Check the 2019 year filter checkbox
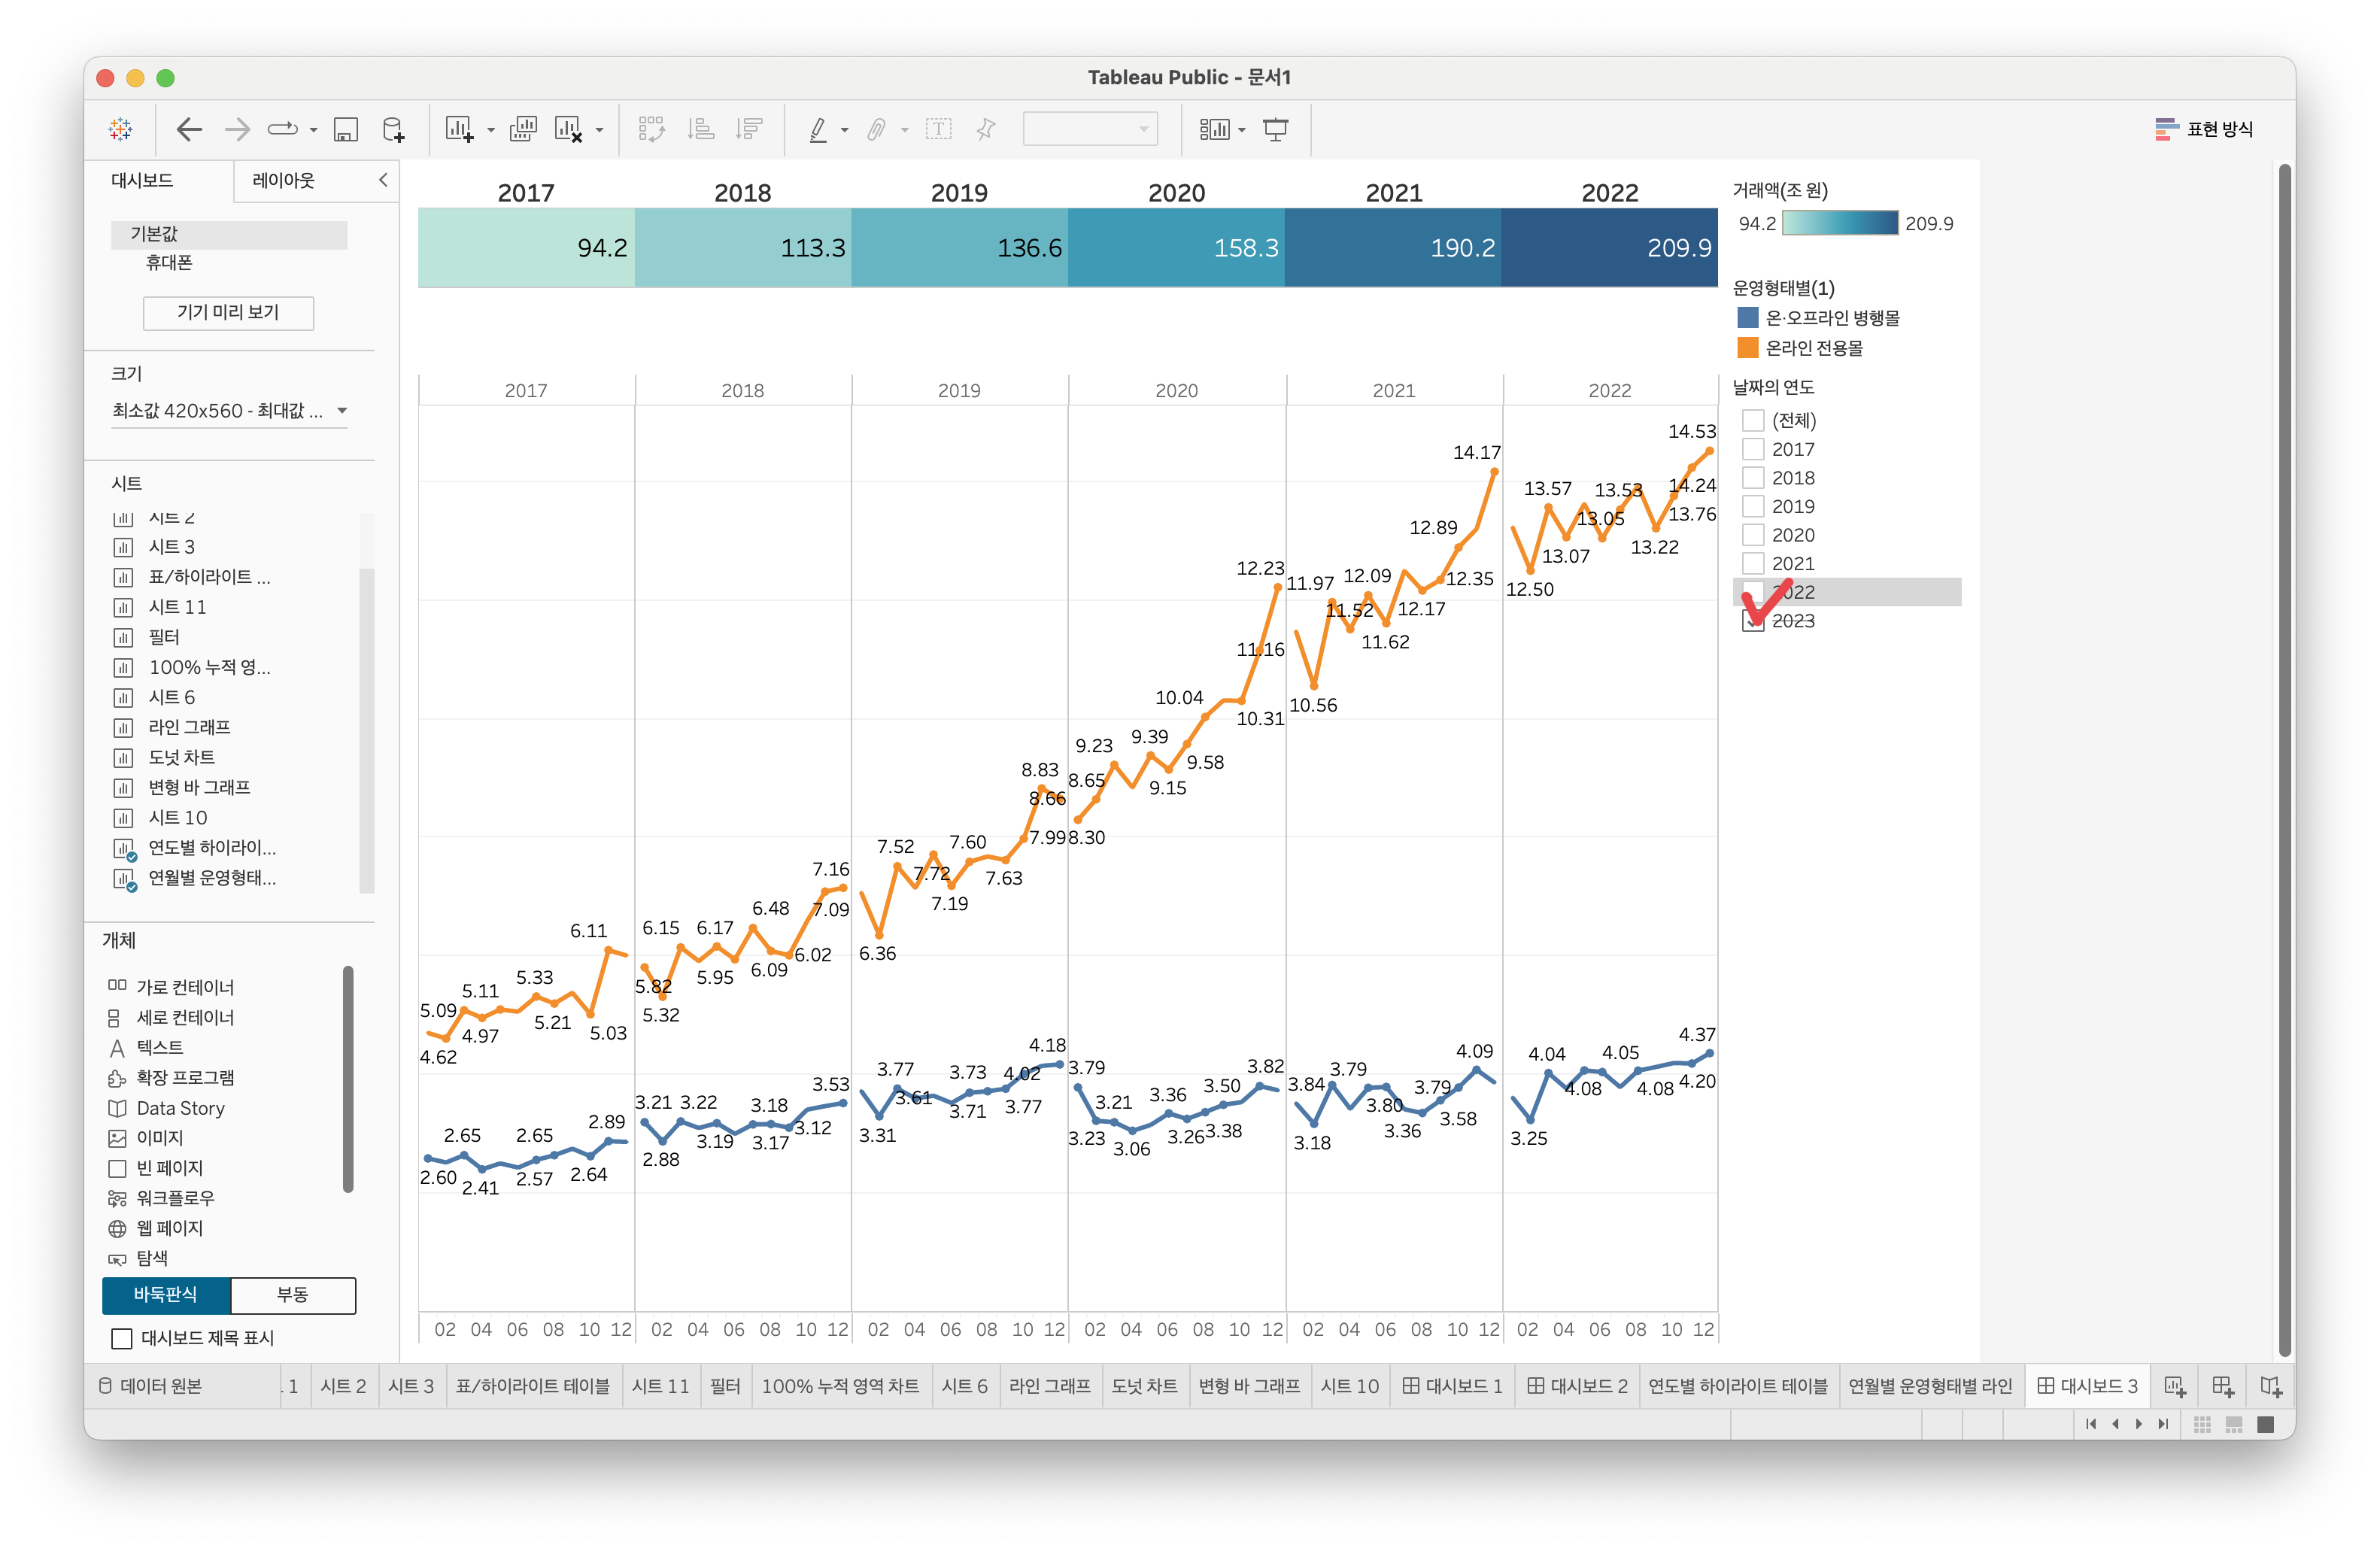The width and height of the screenshot is (2380, 1551). (1753, 506)
